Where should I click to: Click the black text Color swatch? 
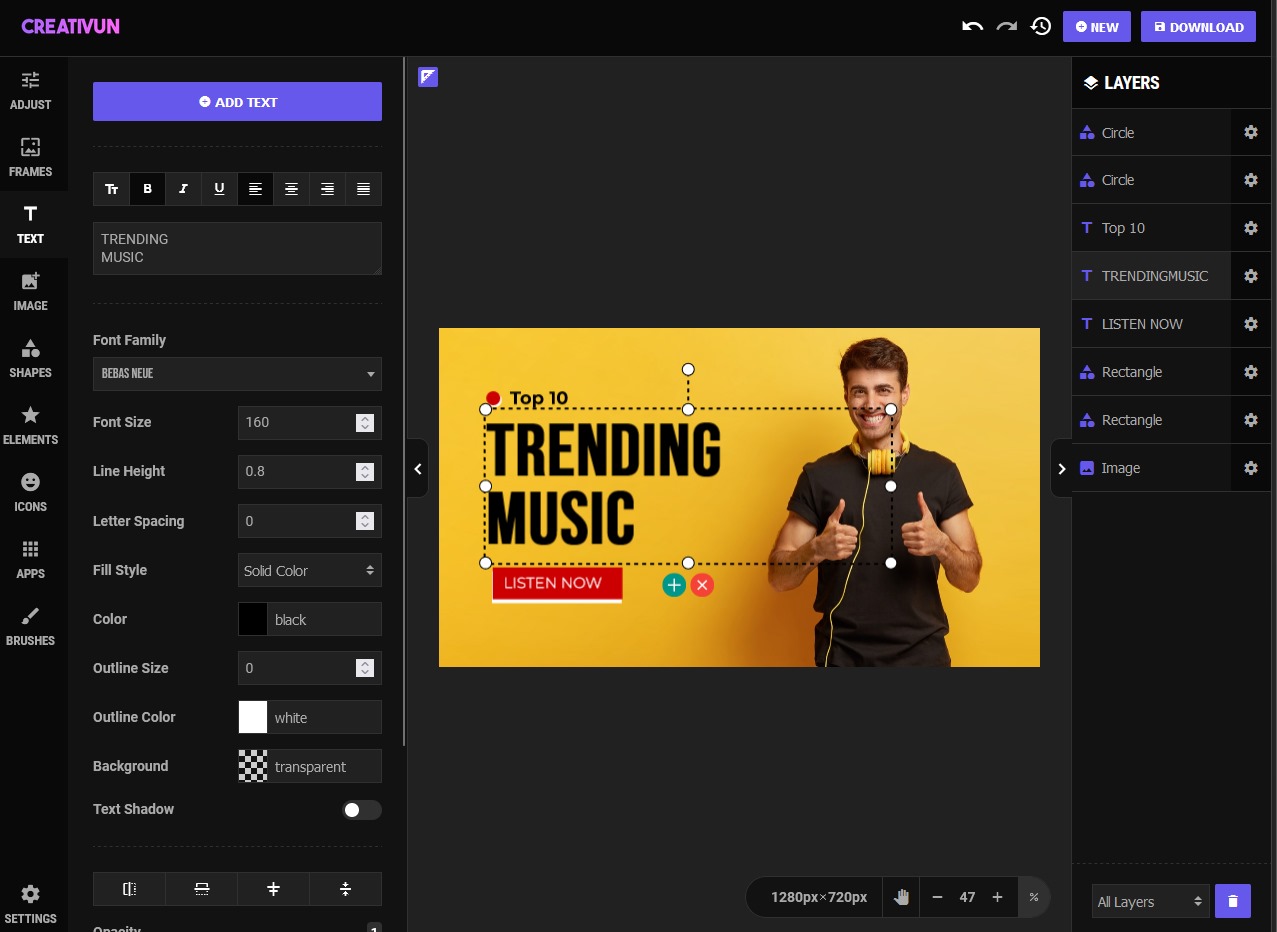click(x=253, y=619)
